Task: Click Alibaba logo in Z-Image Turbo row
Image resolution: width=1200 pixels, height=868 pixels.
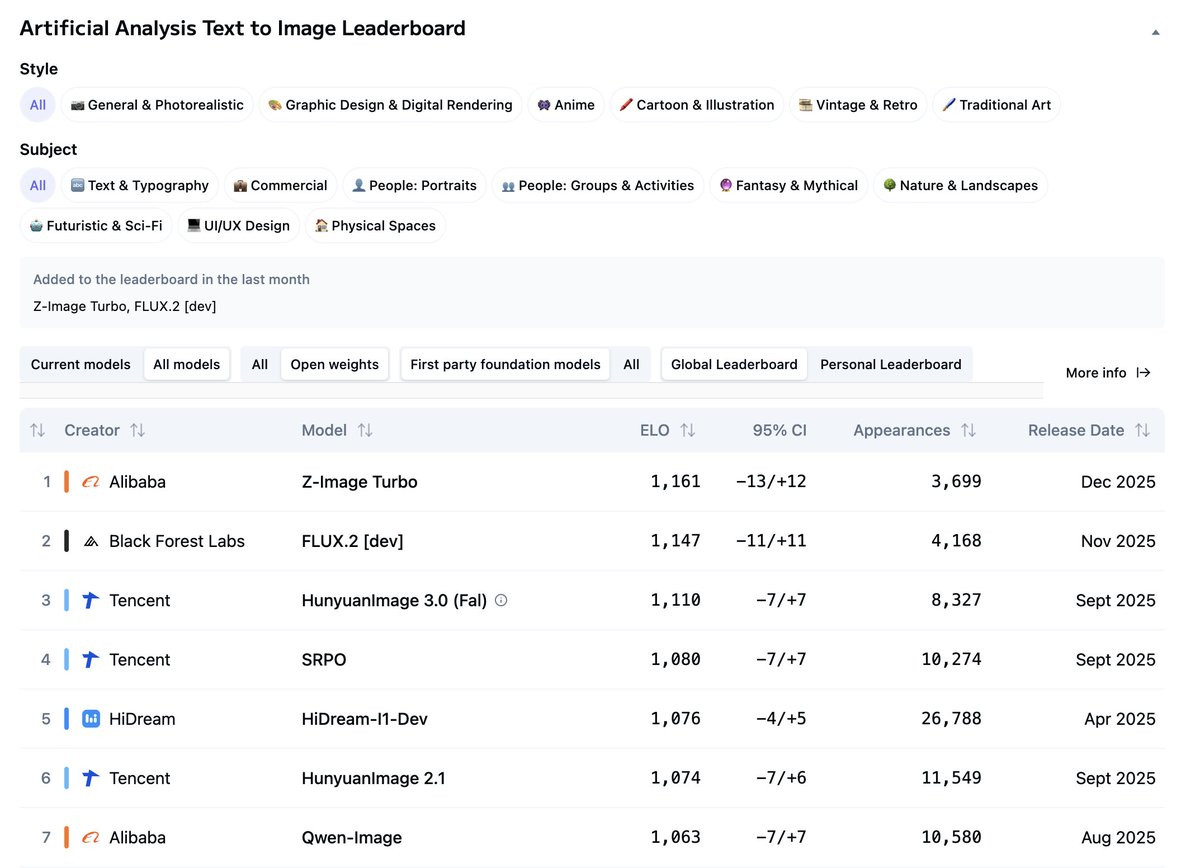Action: pyautogui.click(x=91, y=482)
